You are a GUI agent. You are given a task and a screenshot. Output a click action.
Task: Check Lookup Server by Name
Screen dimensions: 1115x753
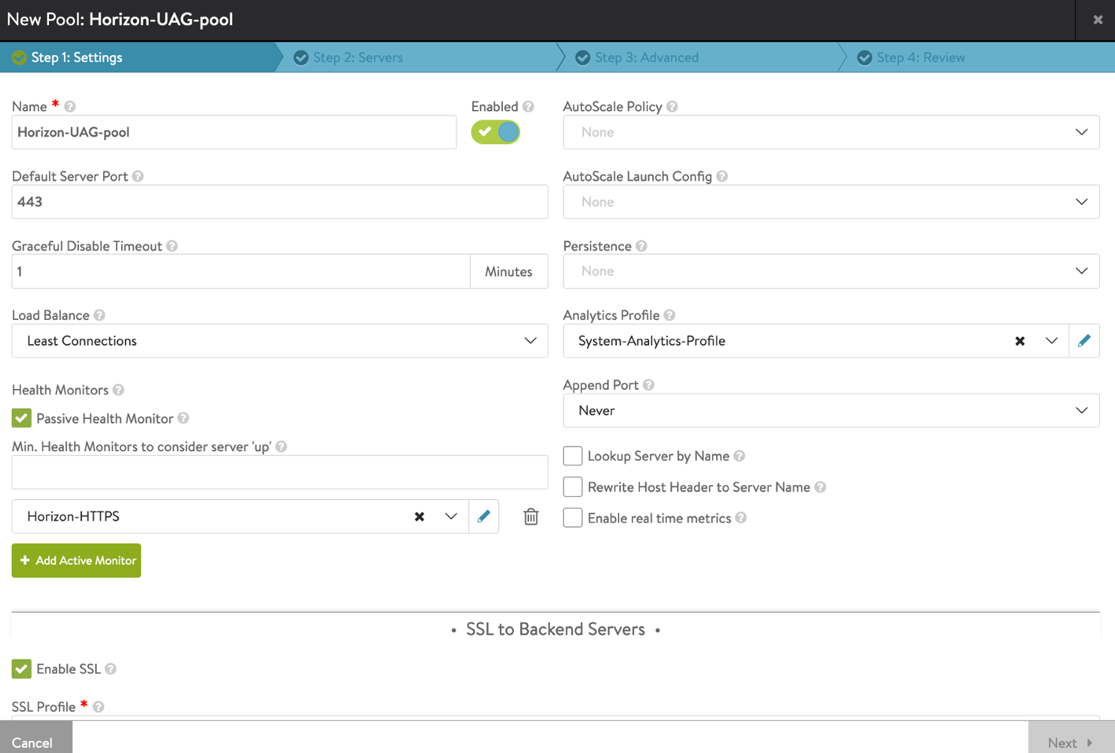[x=572, y=456]
